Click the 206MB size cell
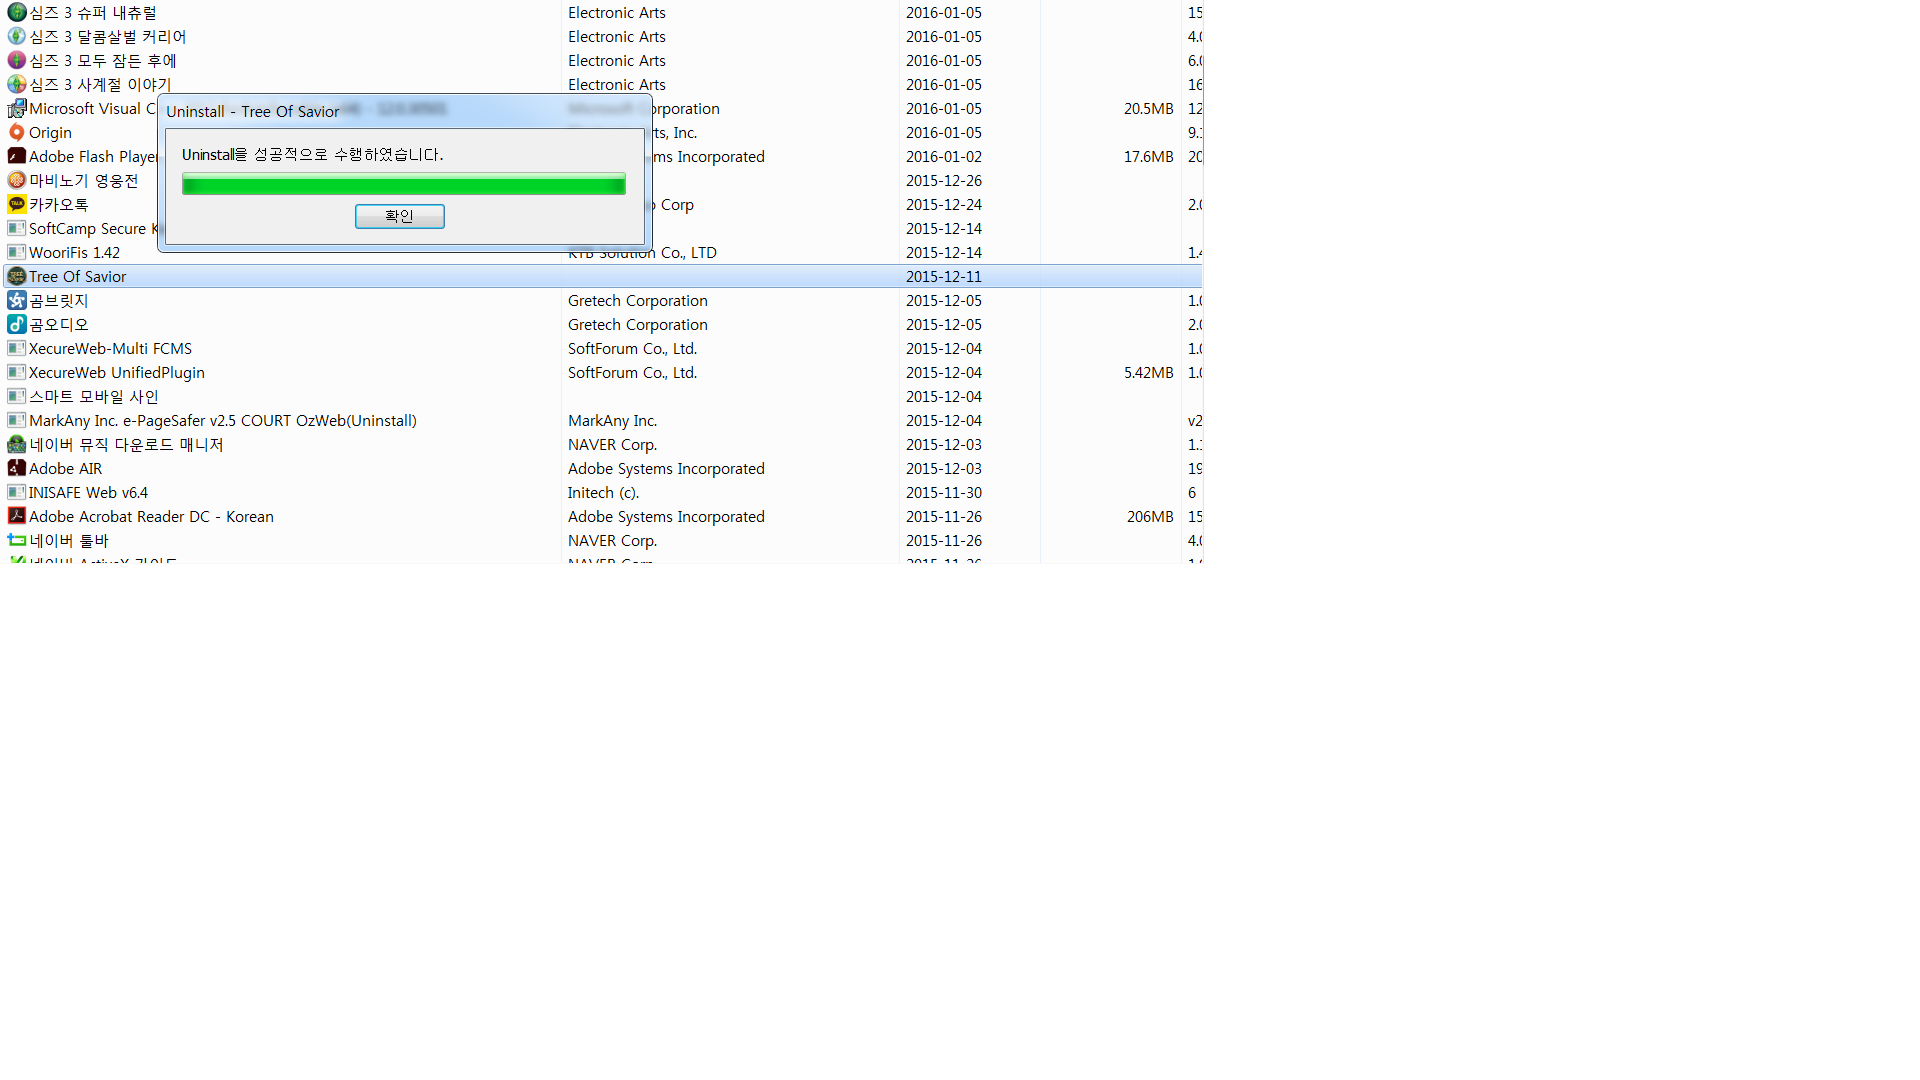 point(1150,517)
